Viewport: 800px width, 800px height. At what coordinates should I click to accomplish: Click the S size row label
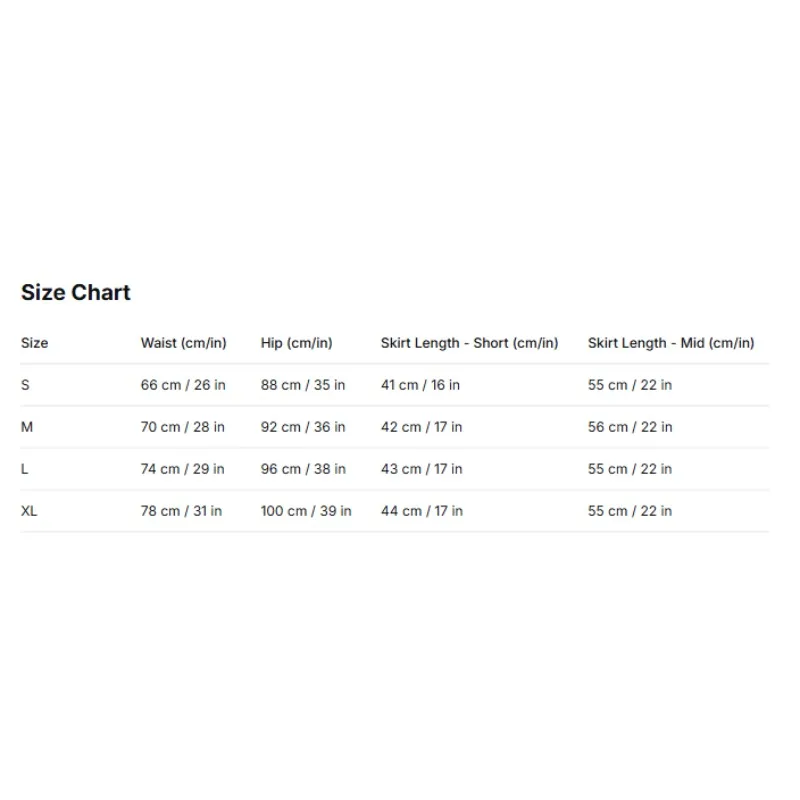(x=25, y=385)
